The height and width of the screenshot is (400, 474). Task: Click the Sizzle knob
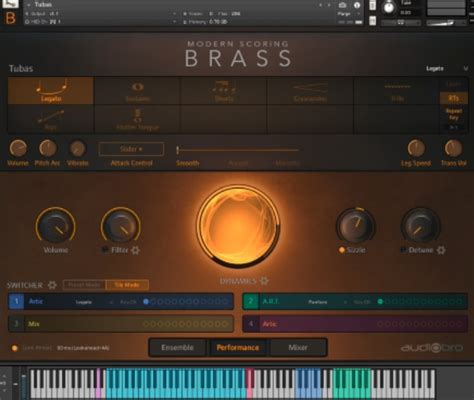[x=356, y=226]
